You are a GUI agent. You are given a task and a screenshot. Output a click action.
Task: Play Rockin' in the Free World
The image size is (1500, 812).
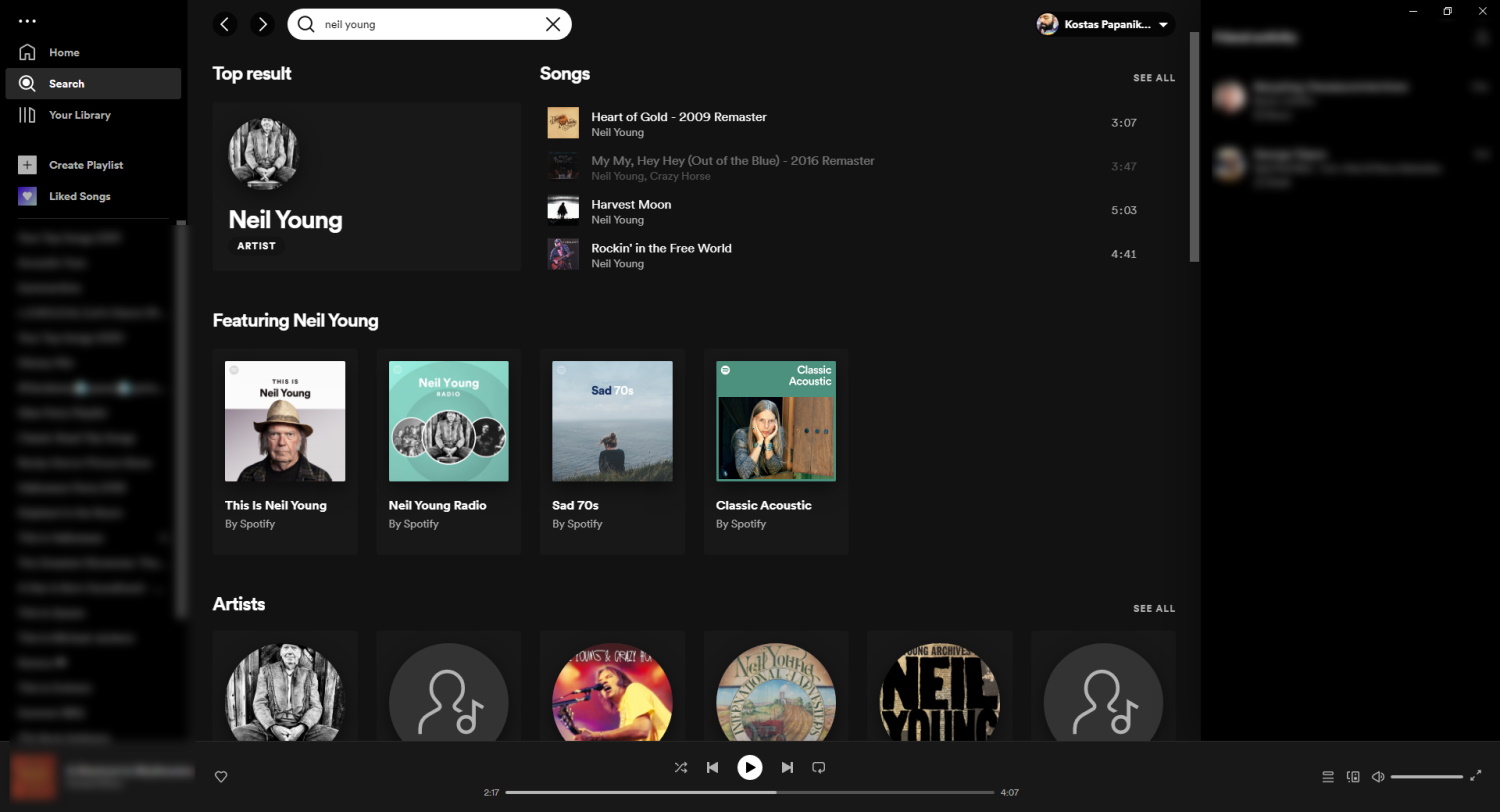pos(661,248)
